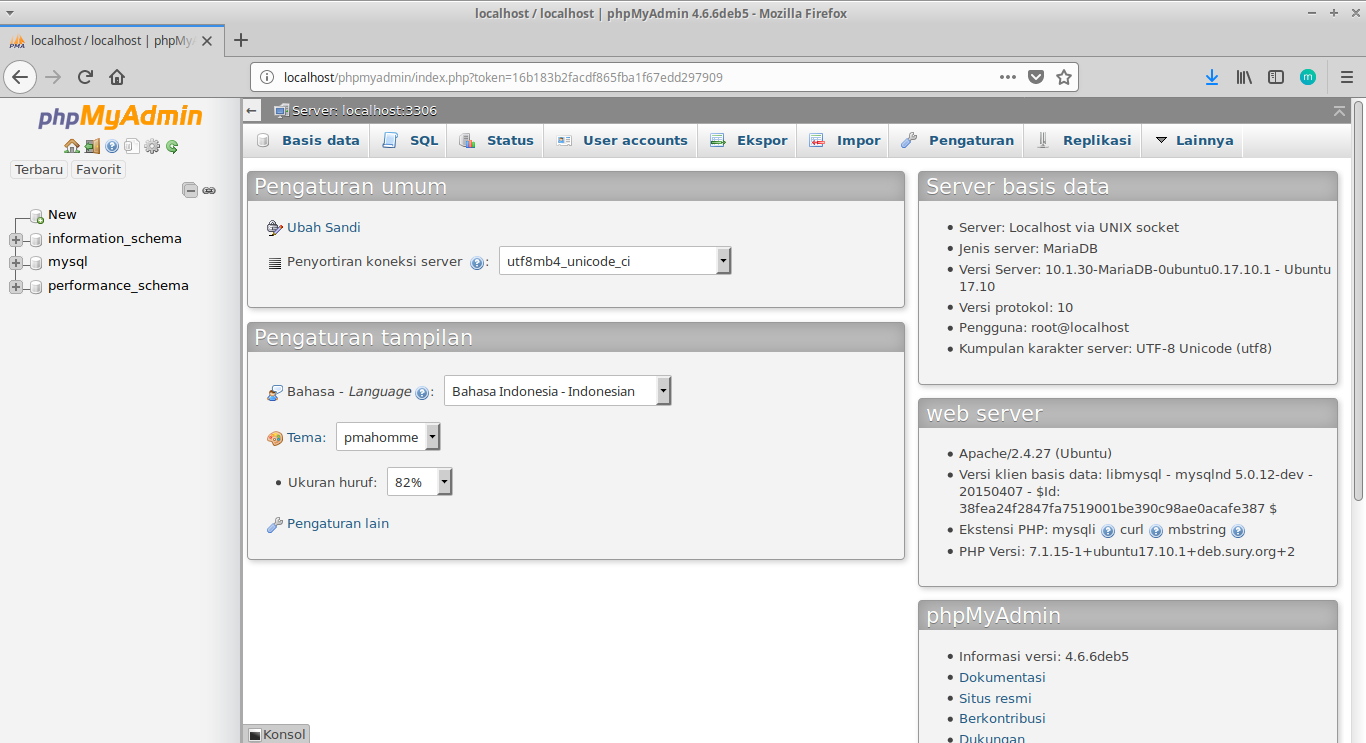Hide the navigation panel with left arrow
The width and height of the screenshot is (1366, 743).
click(x=251, y=110)
